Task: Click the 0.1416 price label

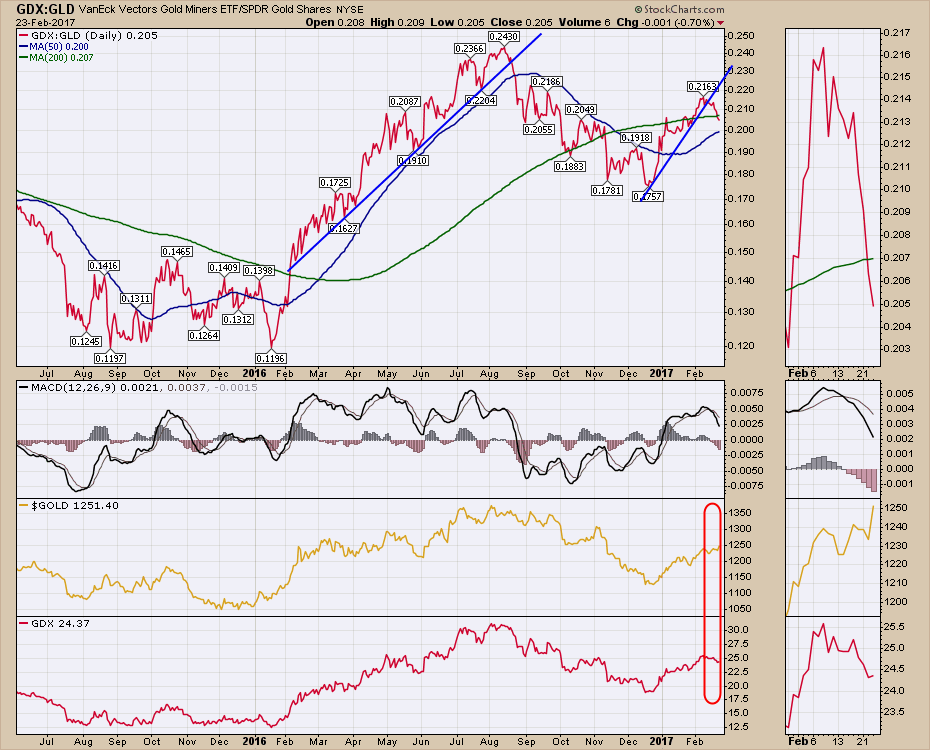Action: [x=104, y=266]
